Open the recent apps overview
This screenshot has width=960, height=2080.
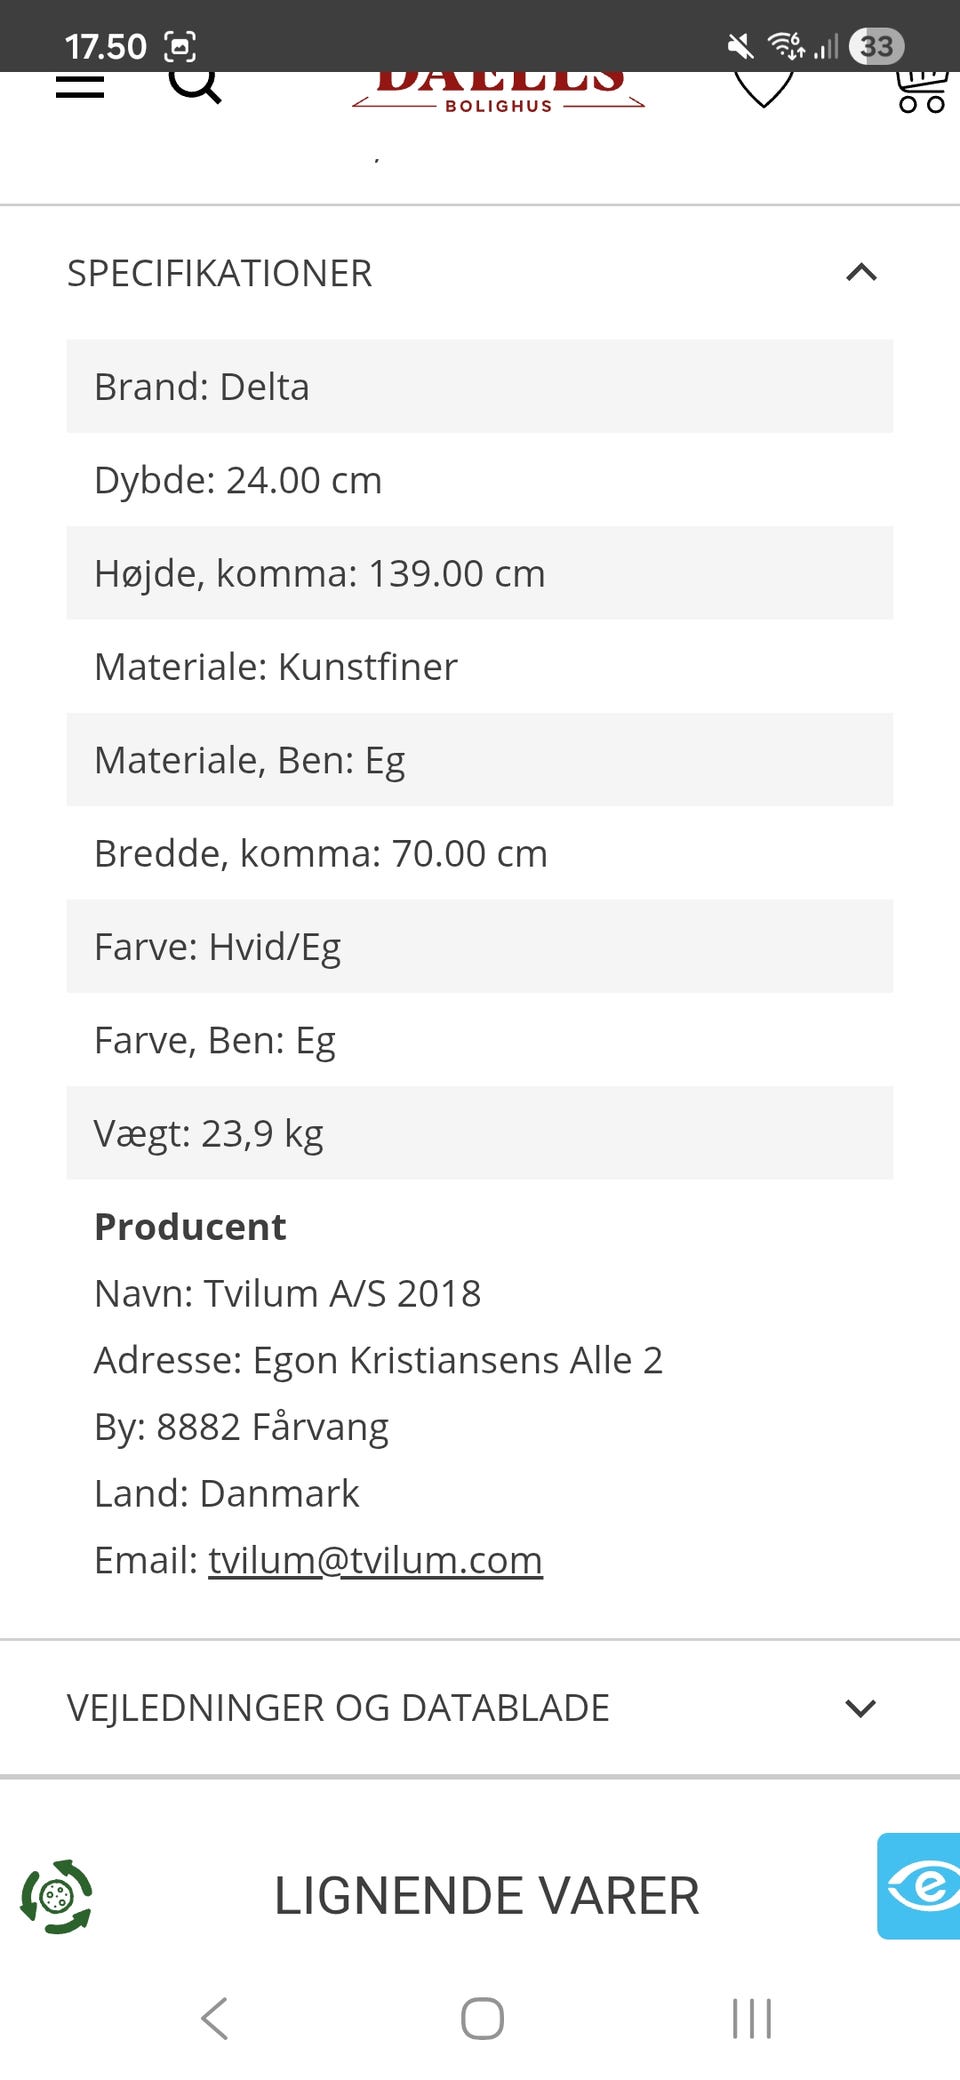[752, 2018]
